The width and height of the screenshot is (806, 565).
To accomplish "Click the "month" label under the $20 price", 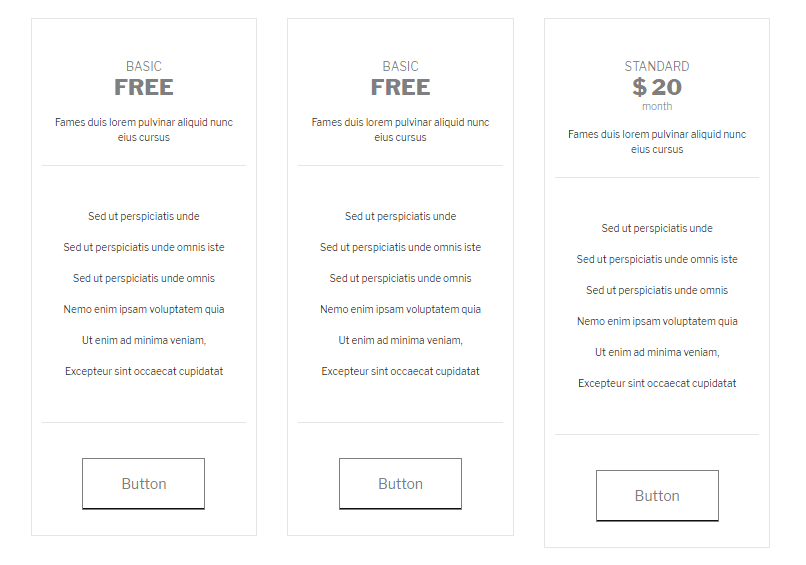I will click(657, 106).
